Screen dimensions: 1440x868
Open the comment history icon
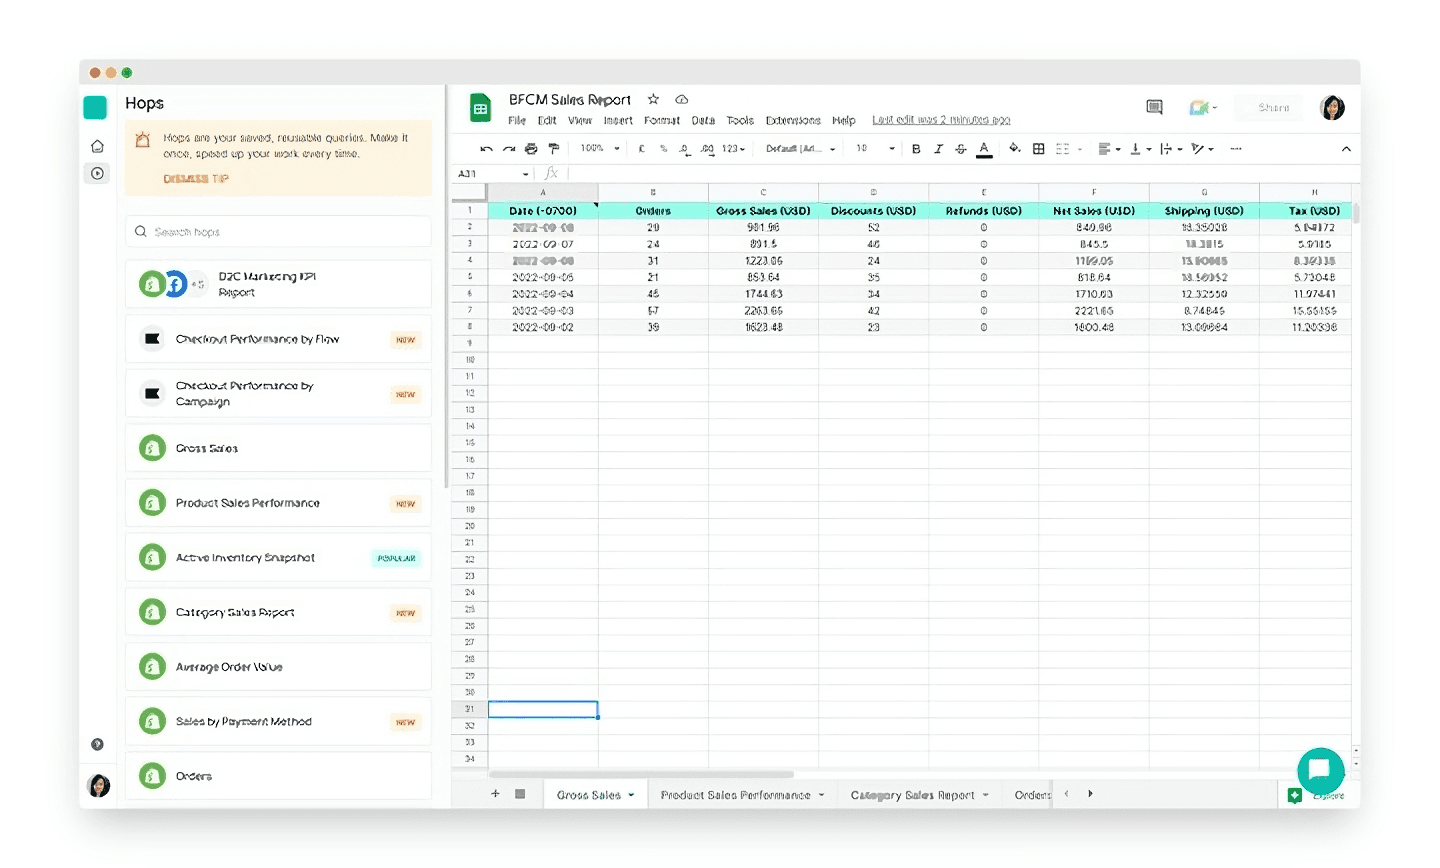tap(1154, 107)
